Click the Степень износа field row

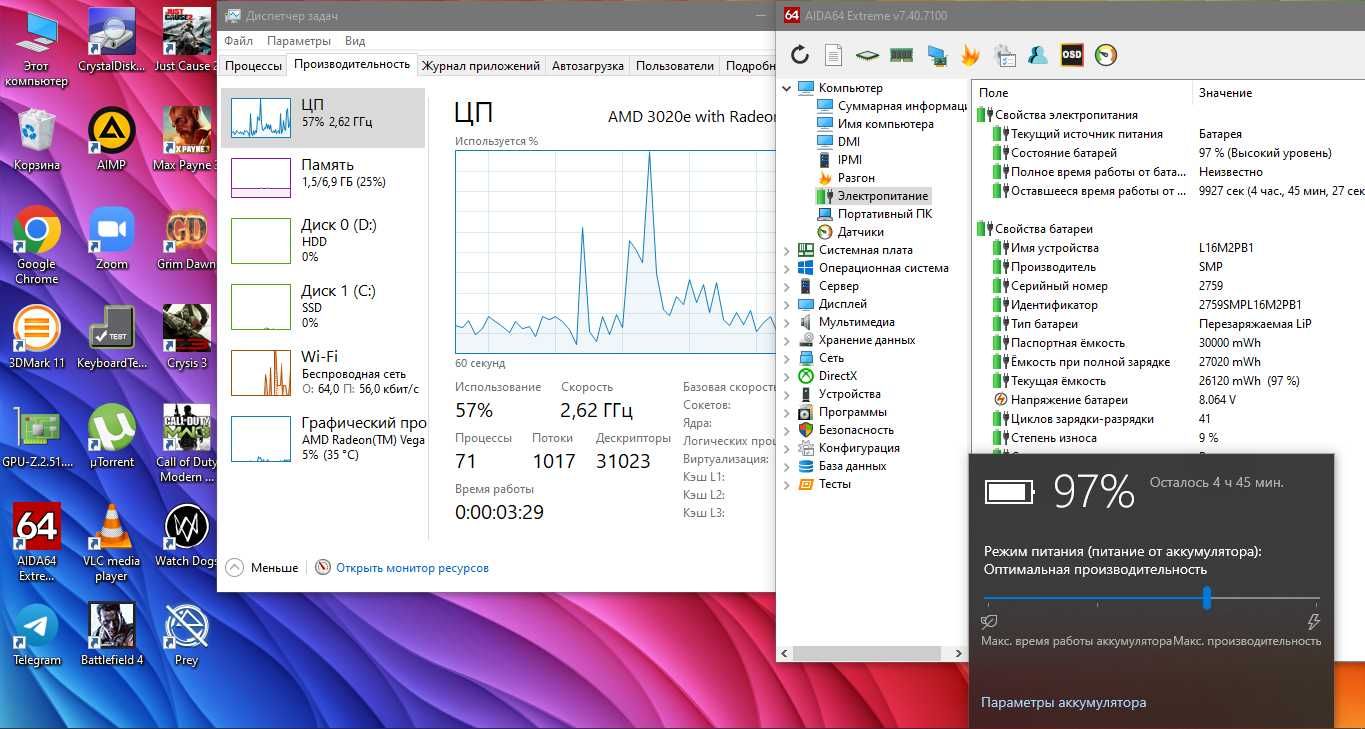pos(1168,438)
